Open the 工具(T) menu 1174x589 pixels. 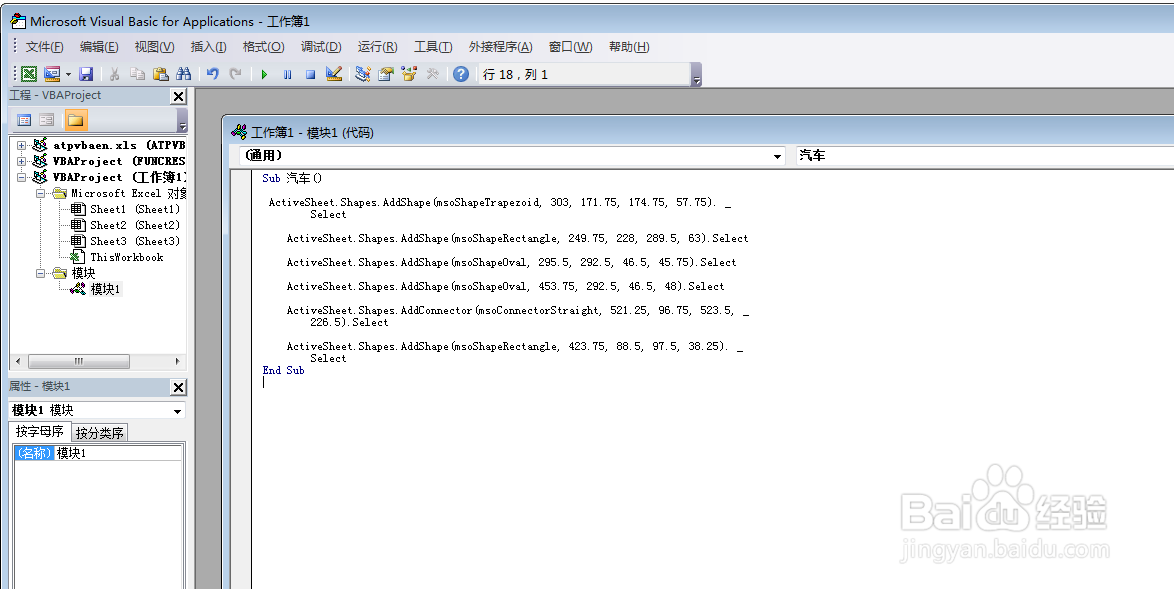coord(433,46)
